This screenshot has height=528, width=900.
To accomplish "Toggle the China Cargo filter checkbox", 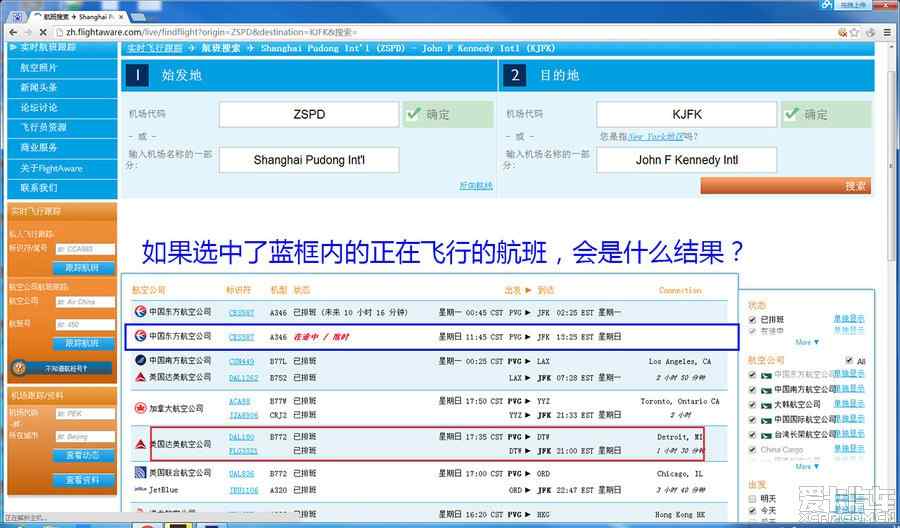I will (752, 449).
